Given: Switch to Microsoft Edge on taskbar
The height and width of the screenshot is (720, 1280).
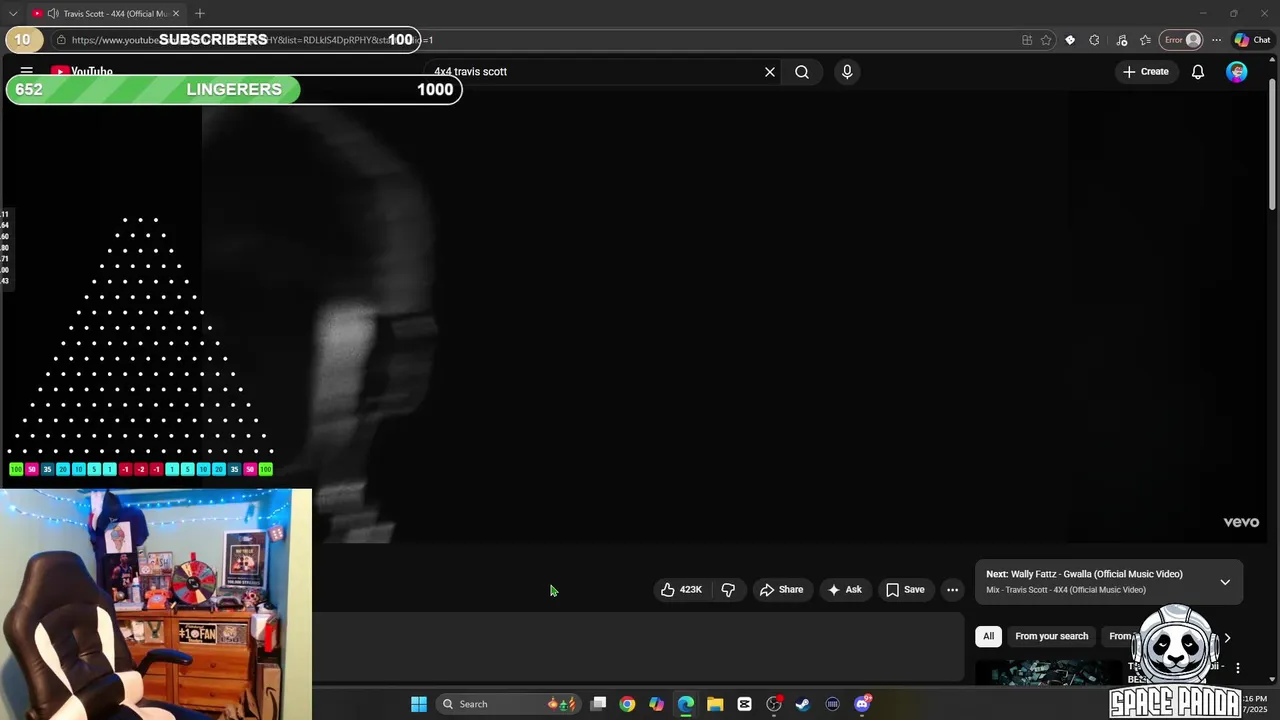Looking at the screenshot, I should (x=686, y=704).
